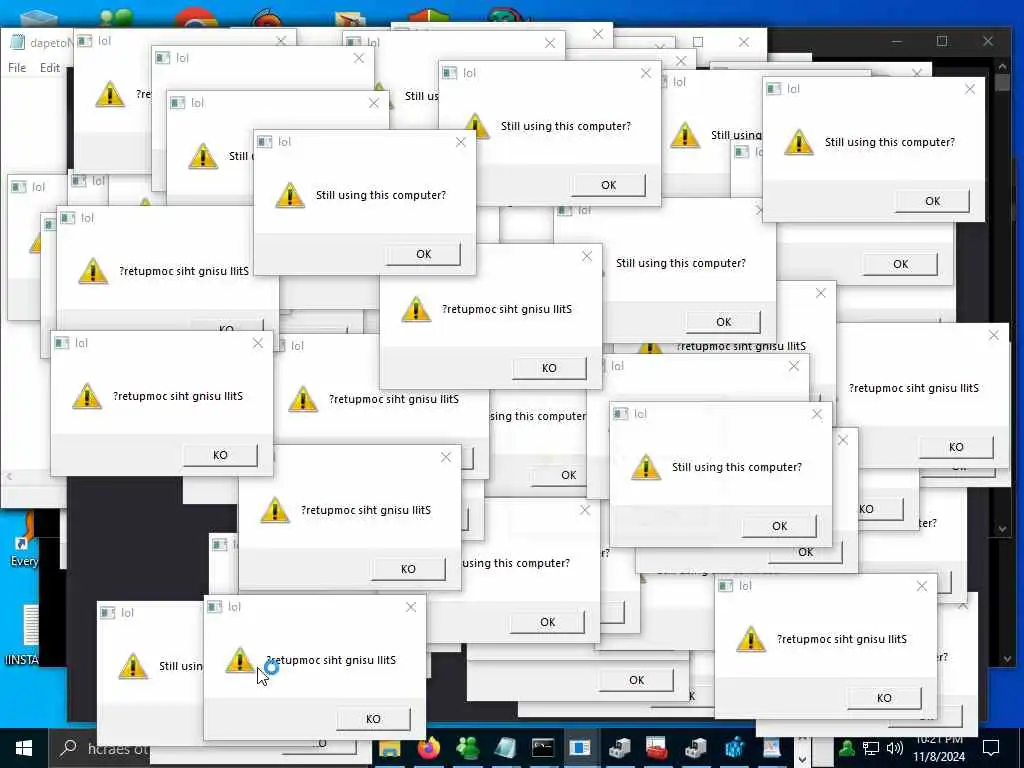This screenshot has width=1024, height=768.
Task: Launch Firefox from the taskbar
Action: (x=428, y=748)
